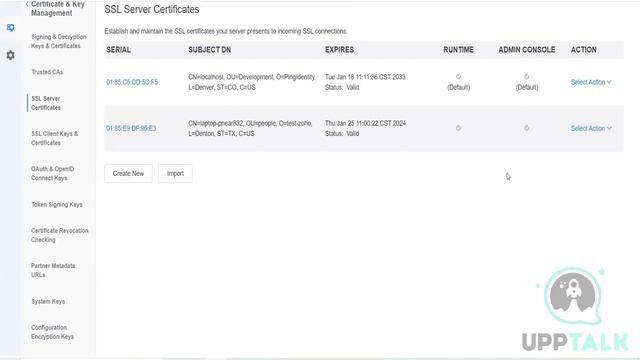Select Runtime radio for localhost certificate

(x=458, y=76)
